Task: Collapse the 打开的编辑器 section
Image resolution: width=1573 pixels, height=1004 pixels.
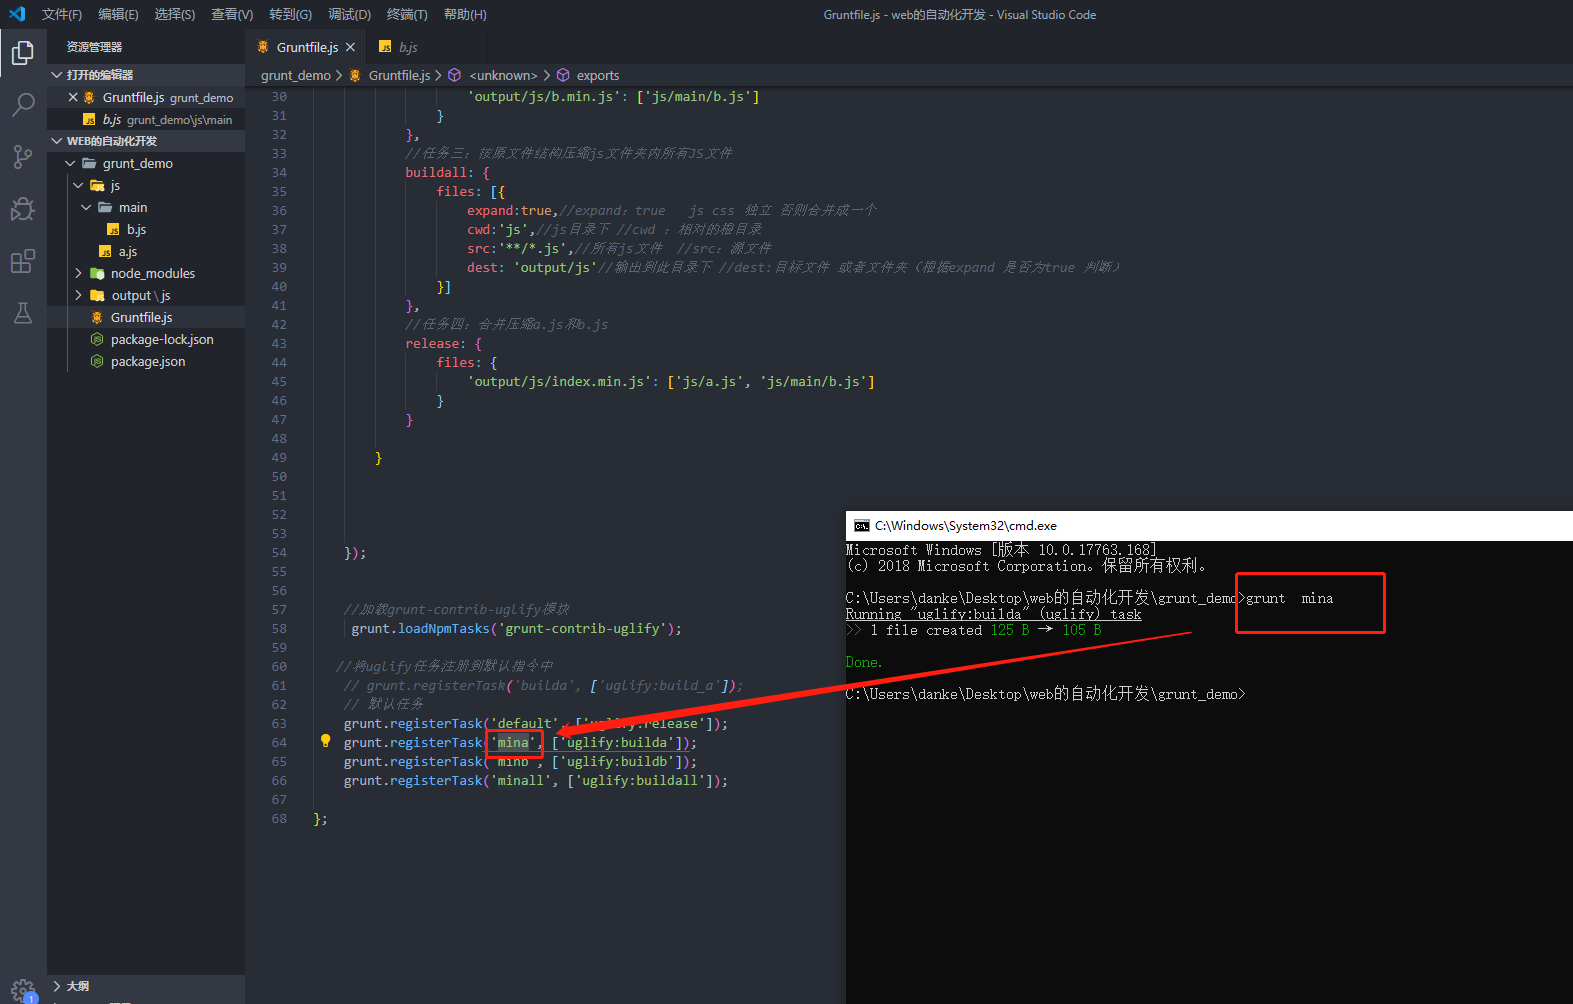Action: point(146,75)
